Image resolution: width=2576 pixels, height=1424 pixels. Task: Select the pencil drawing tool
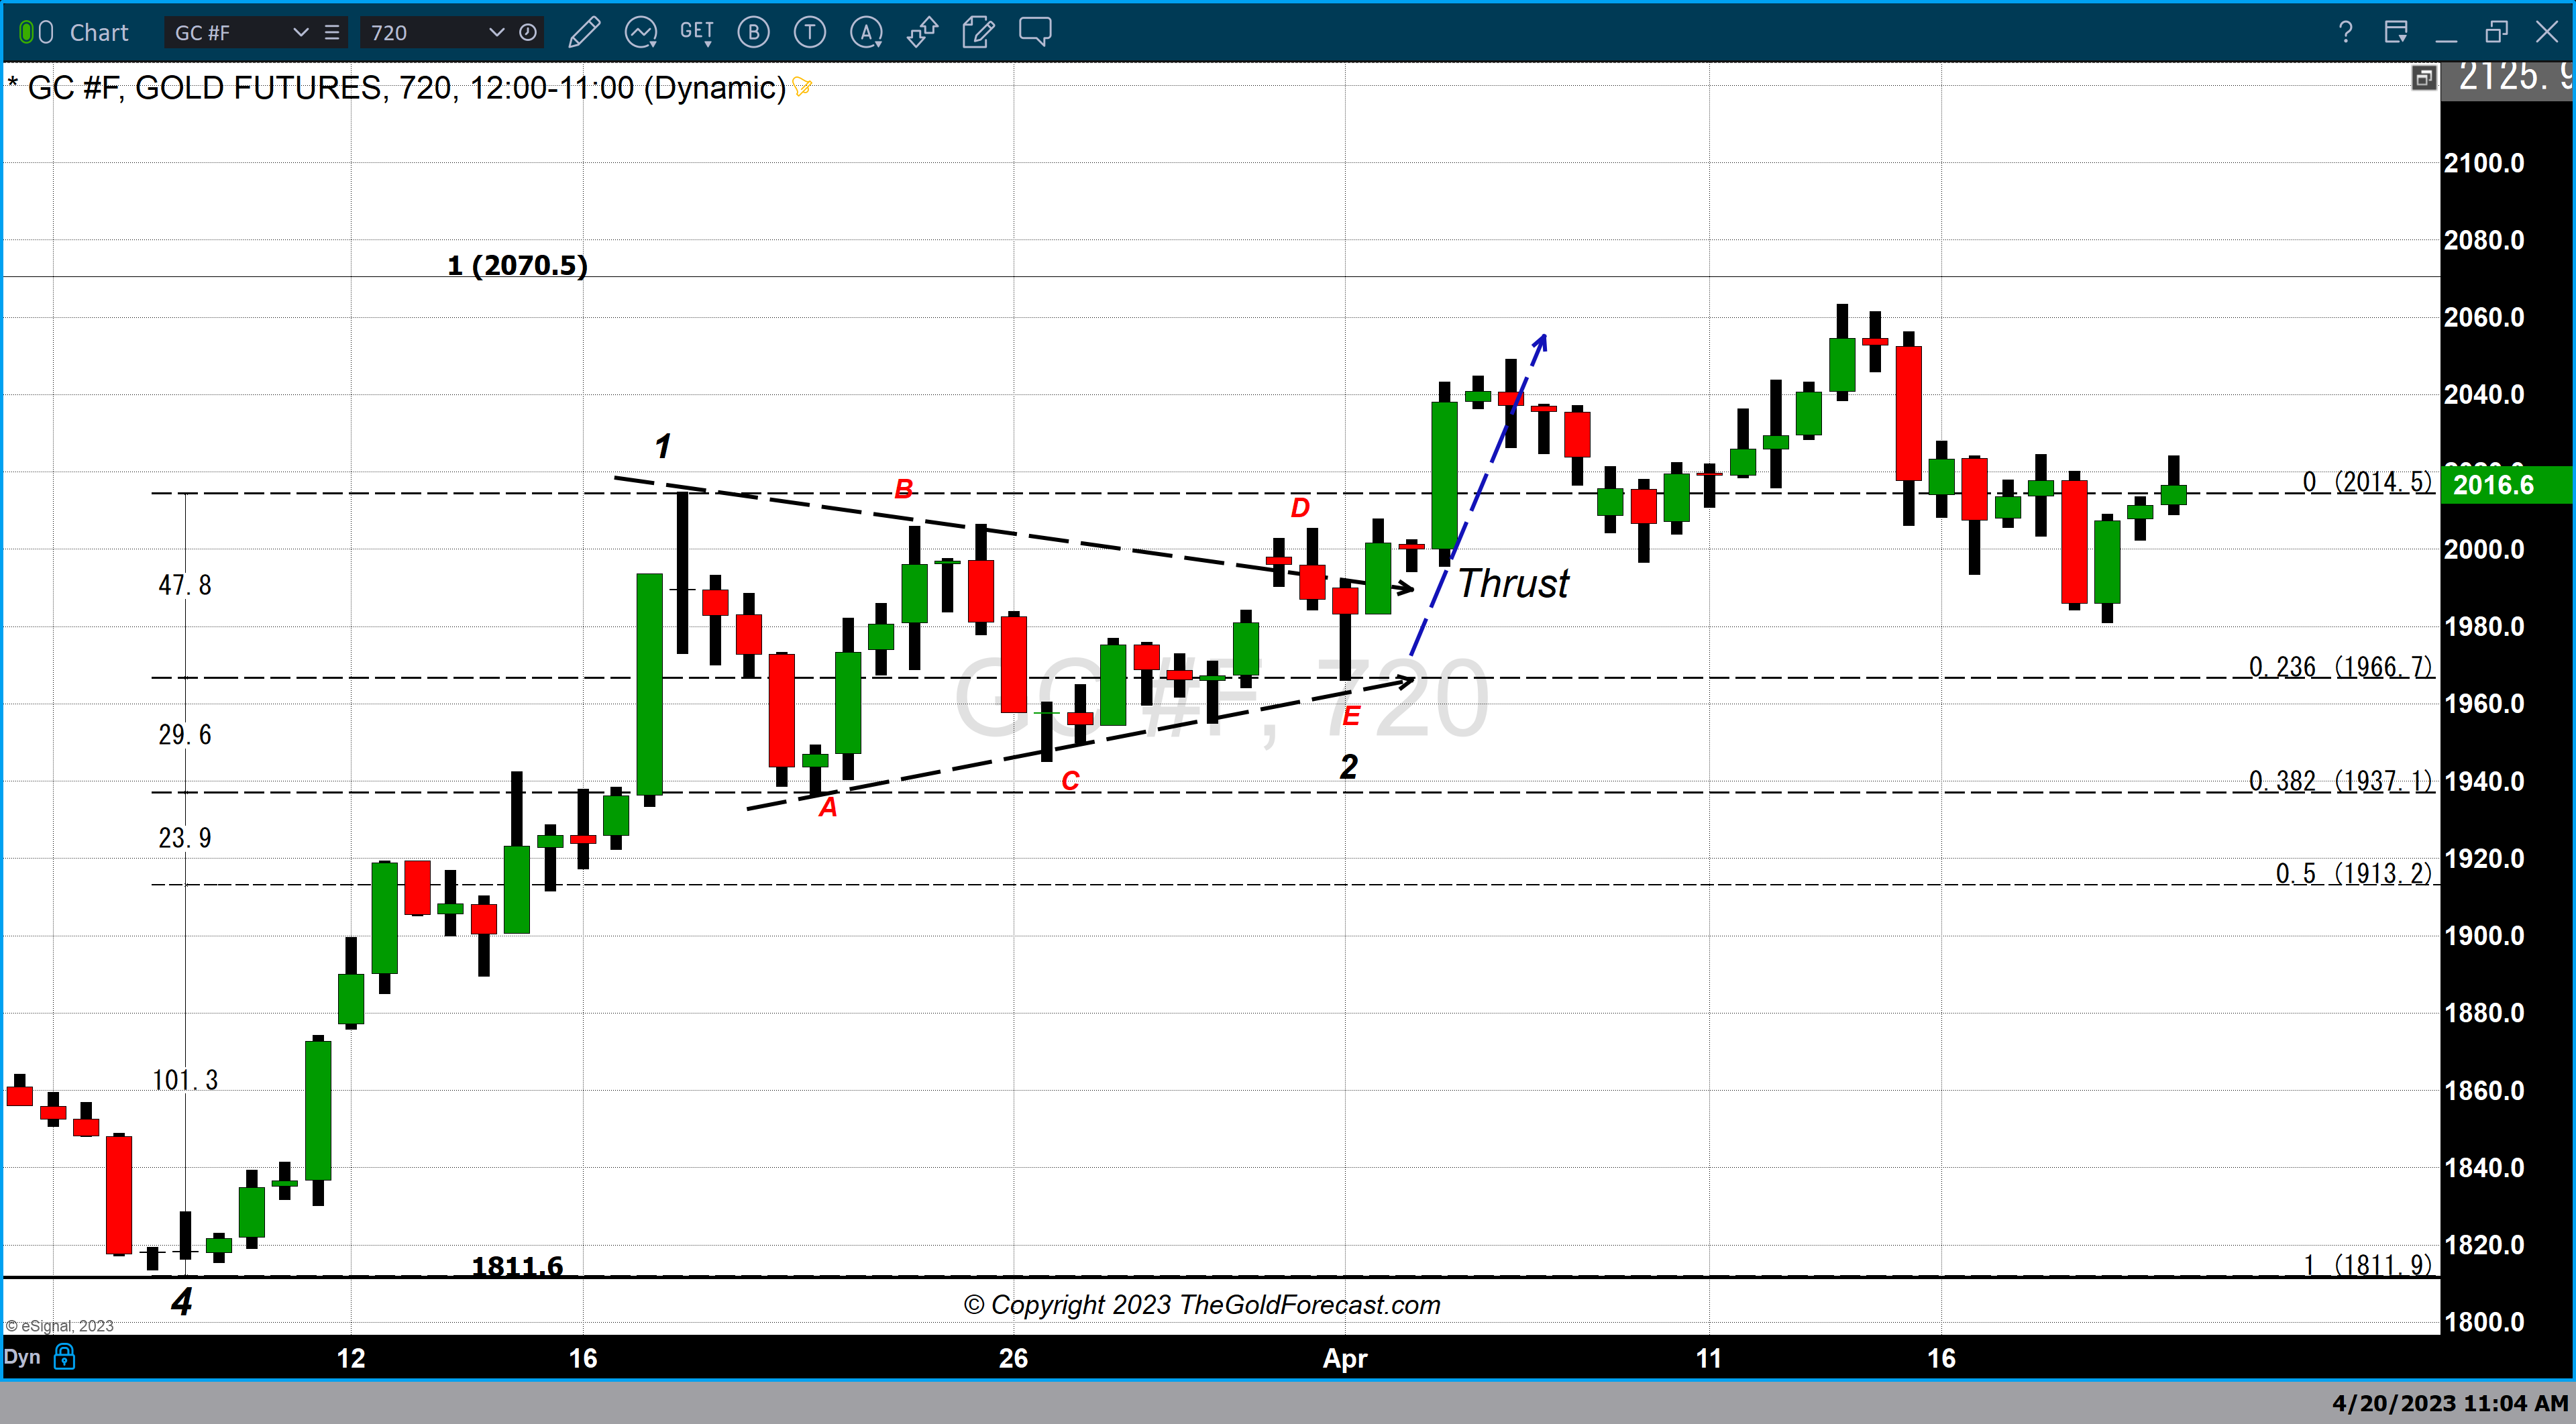tap(584, 32)
